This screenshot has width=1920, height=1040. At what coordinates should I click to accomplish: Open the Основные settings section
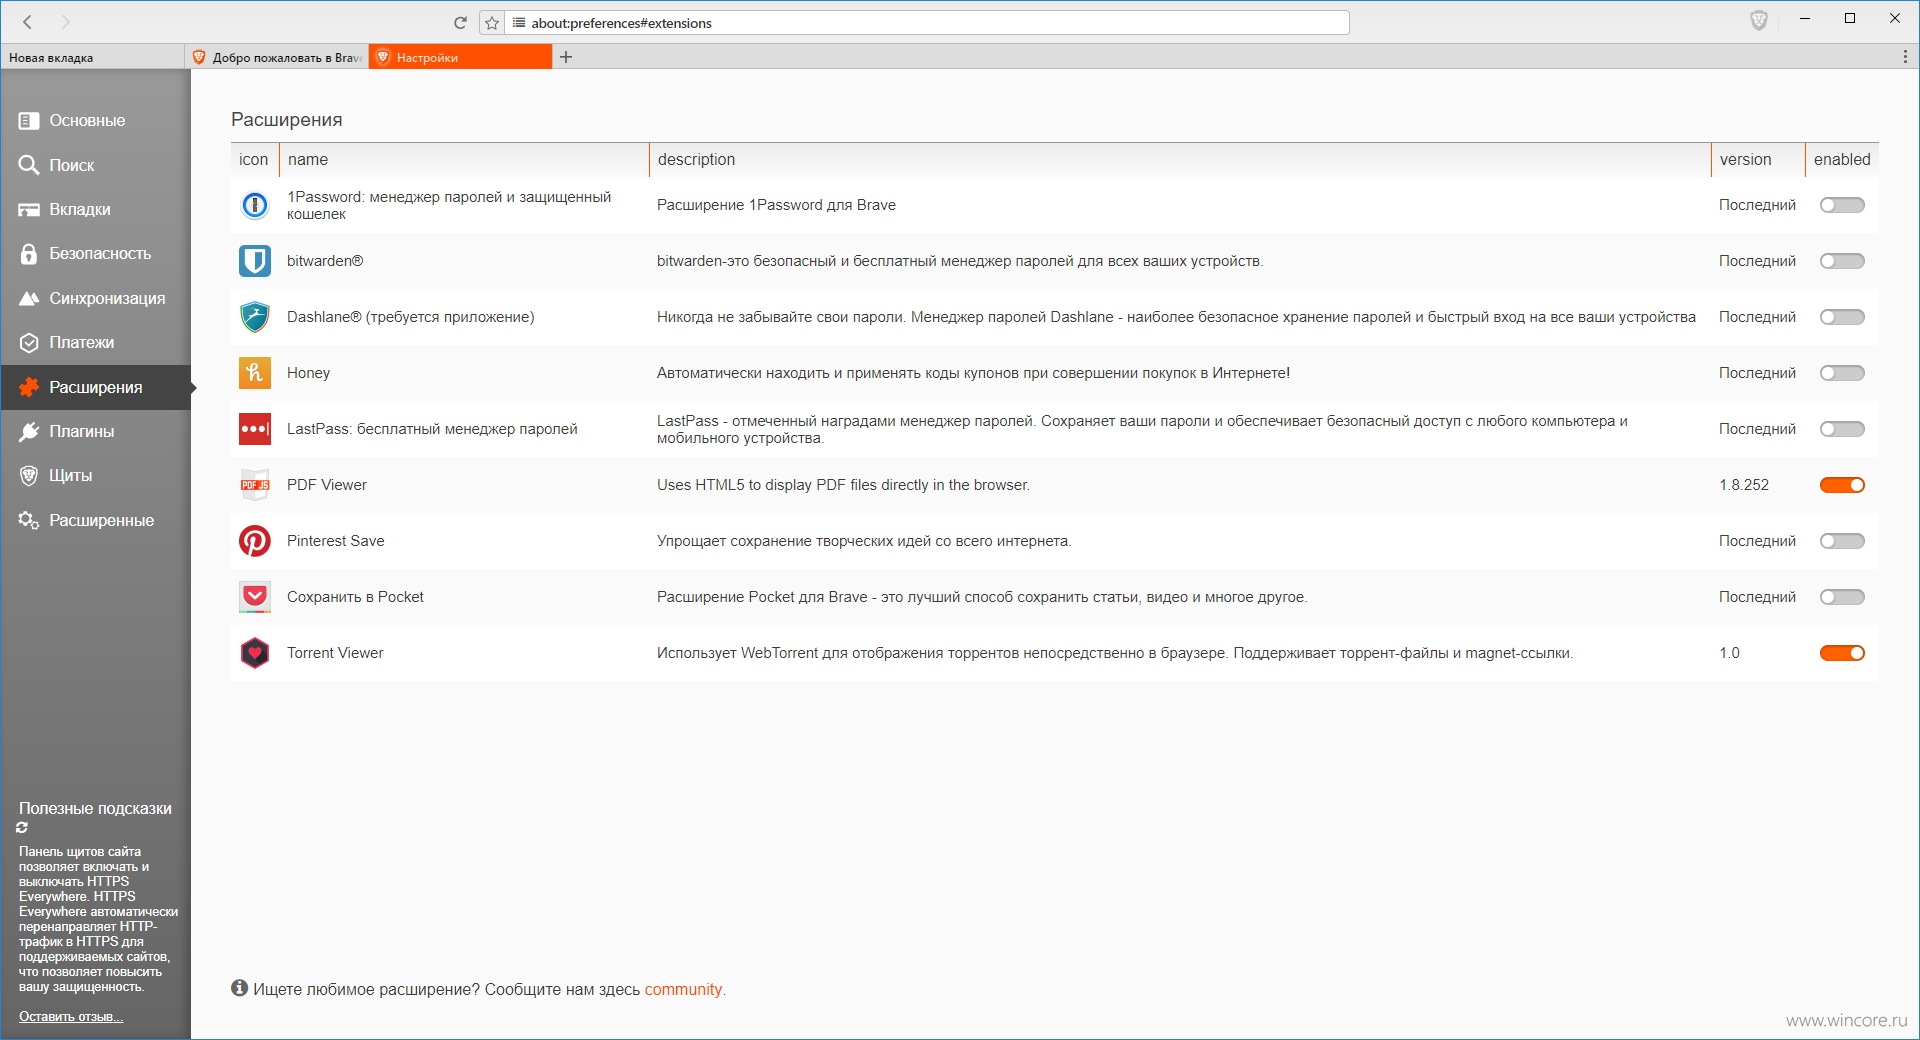(x=96, y=120)
